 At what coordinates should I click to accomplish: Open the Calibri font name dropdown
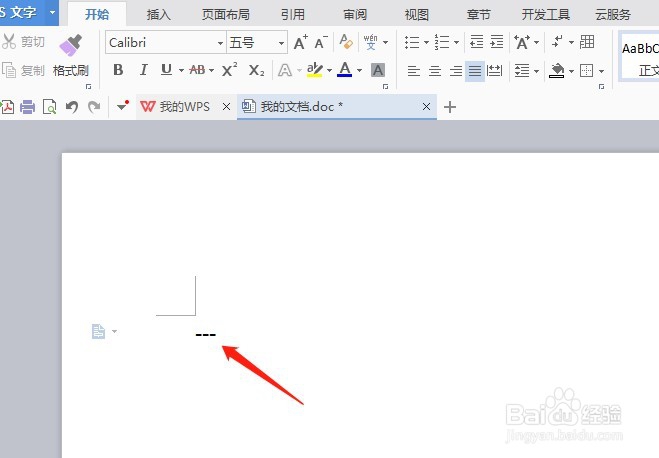click(x=220, y=43)
